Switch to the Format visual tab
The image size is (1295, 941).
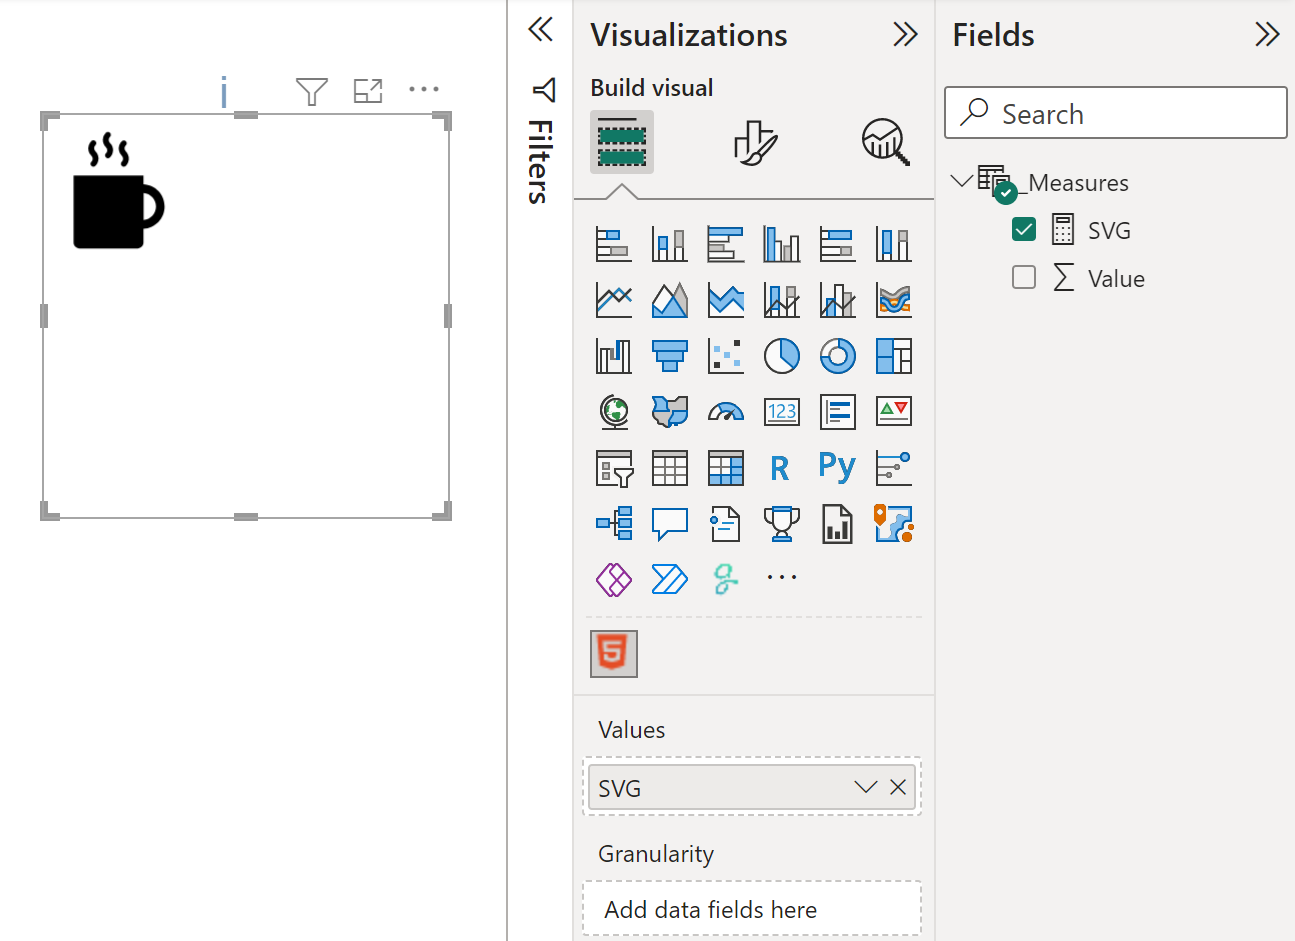pyautogui.click(x=753, y=142)
